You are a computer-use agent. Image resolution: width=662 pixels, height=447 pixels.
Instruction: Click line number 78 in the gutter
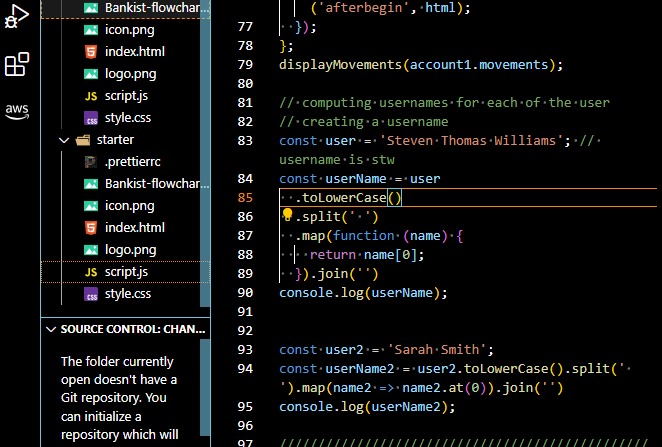pyautogui.click(x=245, y=46)
